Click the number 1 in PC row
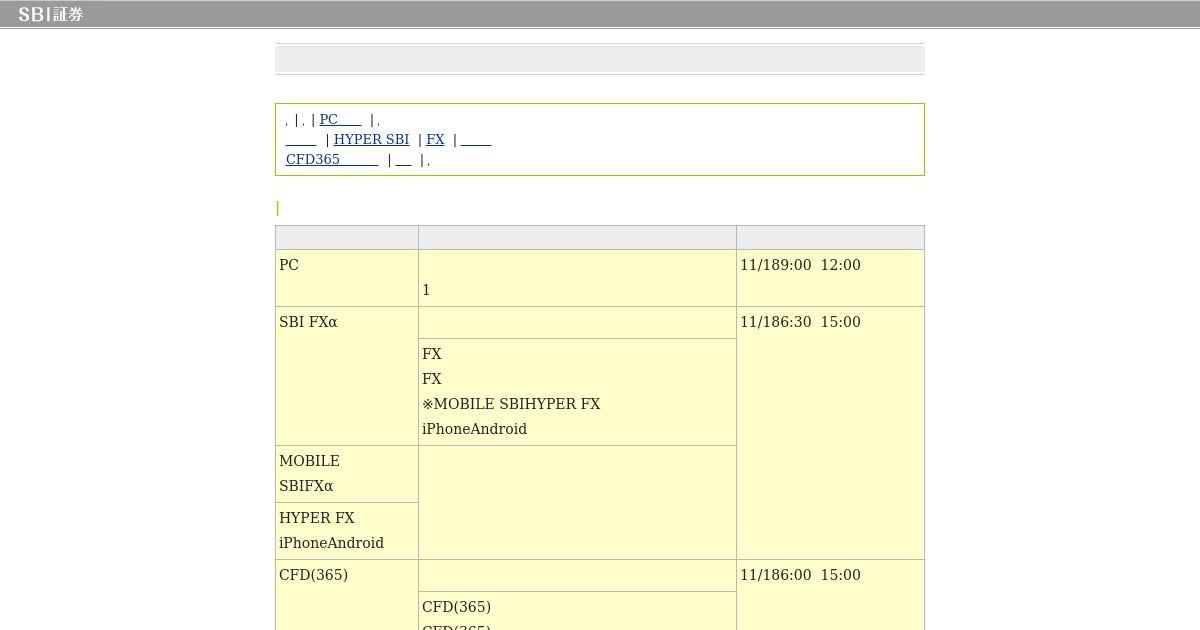This screenshot has height=630, width=1200. point(426,290)
